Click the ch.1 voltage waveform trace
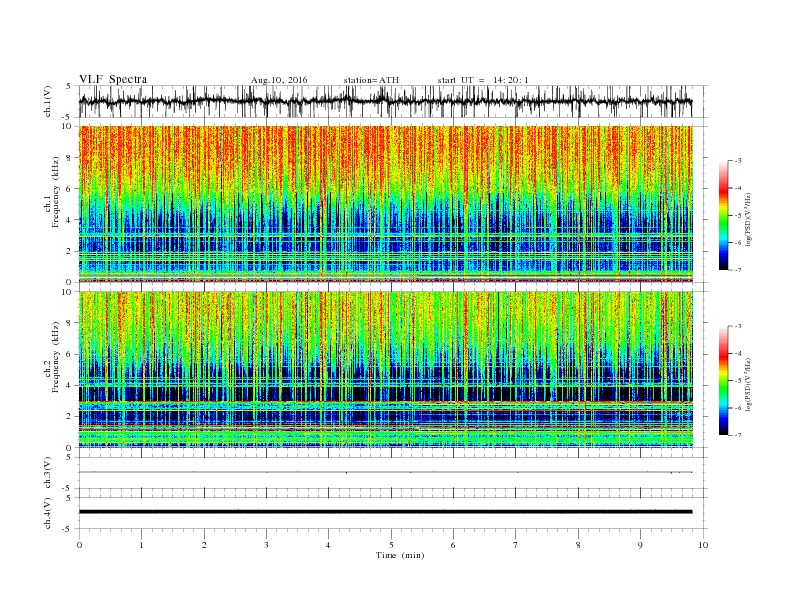Screen dimensions: 792x612 click(385, 101)
